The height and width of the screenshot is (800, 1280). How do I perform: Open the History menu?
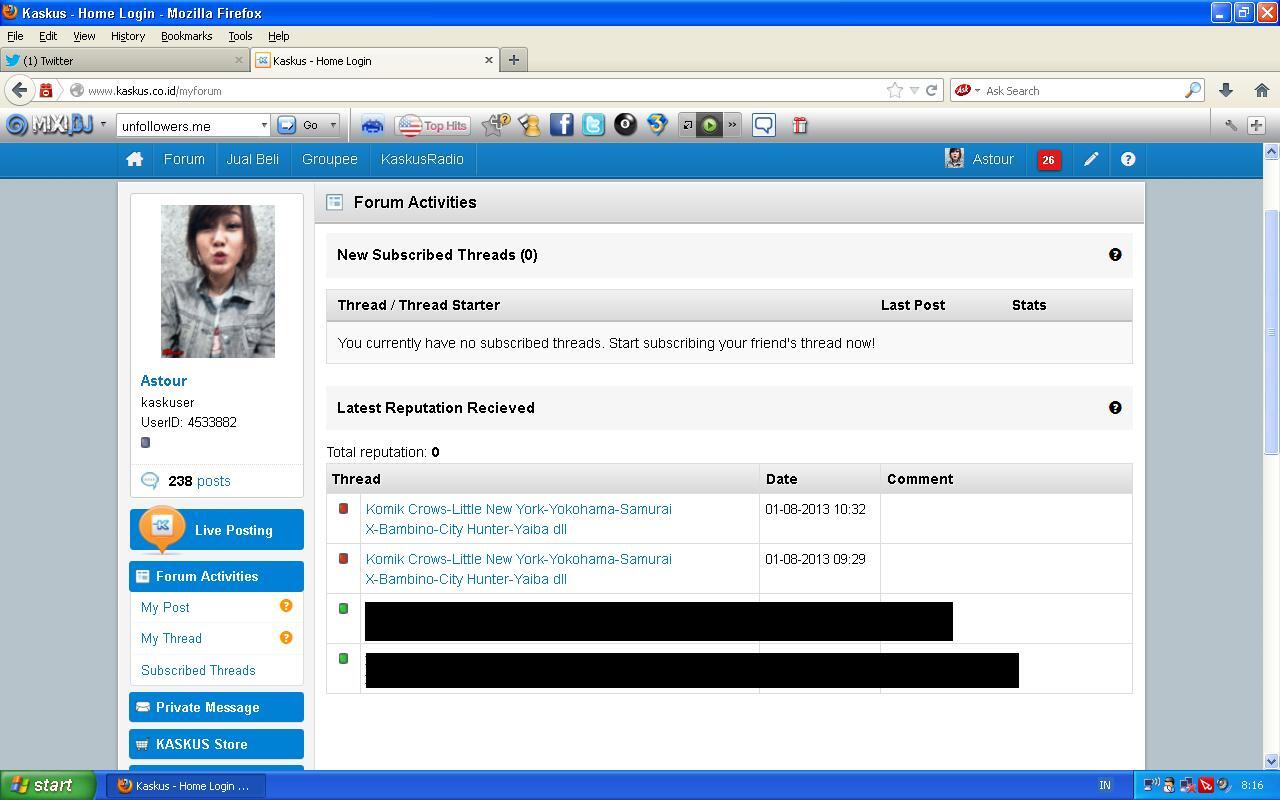(128, 36)
